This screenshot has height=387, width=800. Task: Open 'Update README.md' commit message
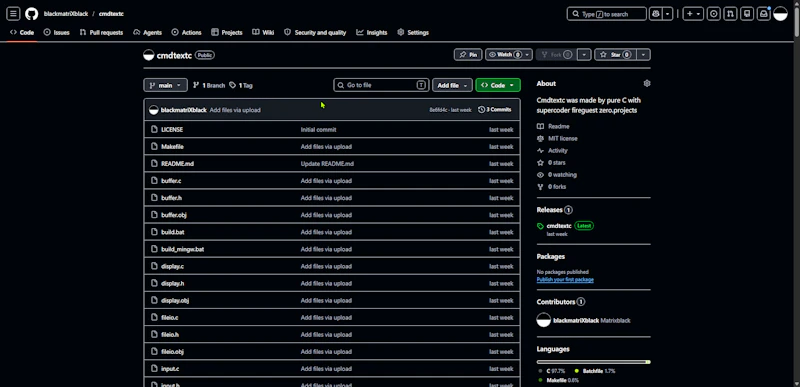[327, 164]
